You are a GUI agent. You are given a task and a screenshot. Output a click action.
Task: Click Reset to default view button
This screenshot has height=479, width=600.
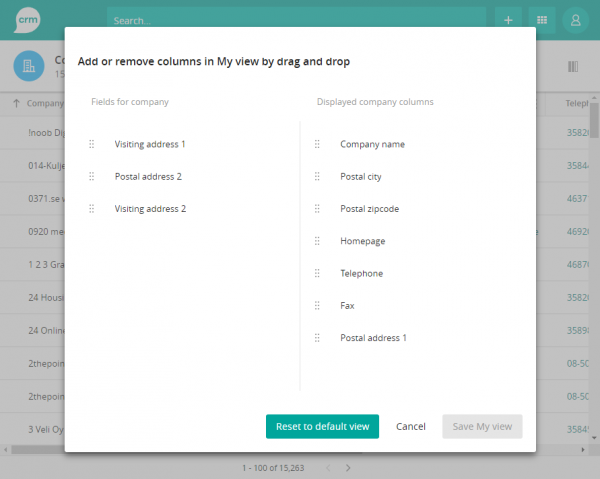[x=322, y=427]
